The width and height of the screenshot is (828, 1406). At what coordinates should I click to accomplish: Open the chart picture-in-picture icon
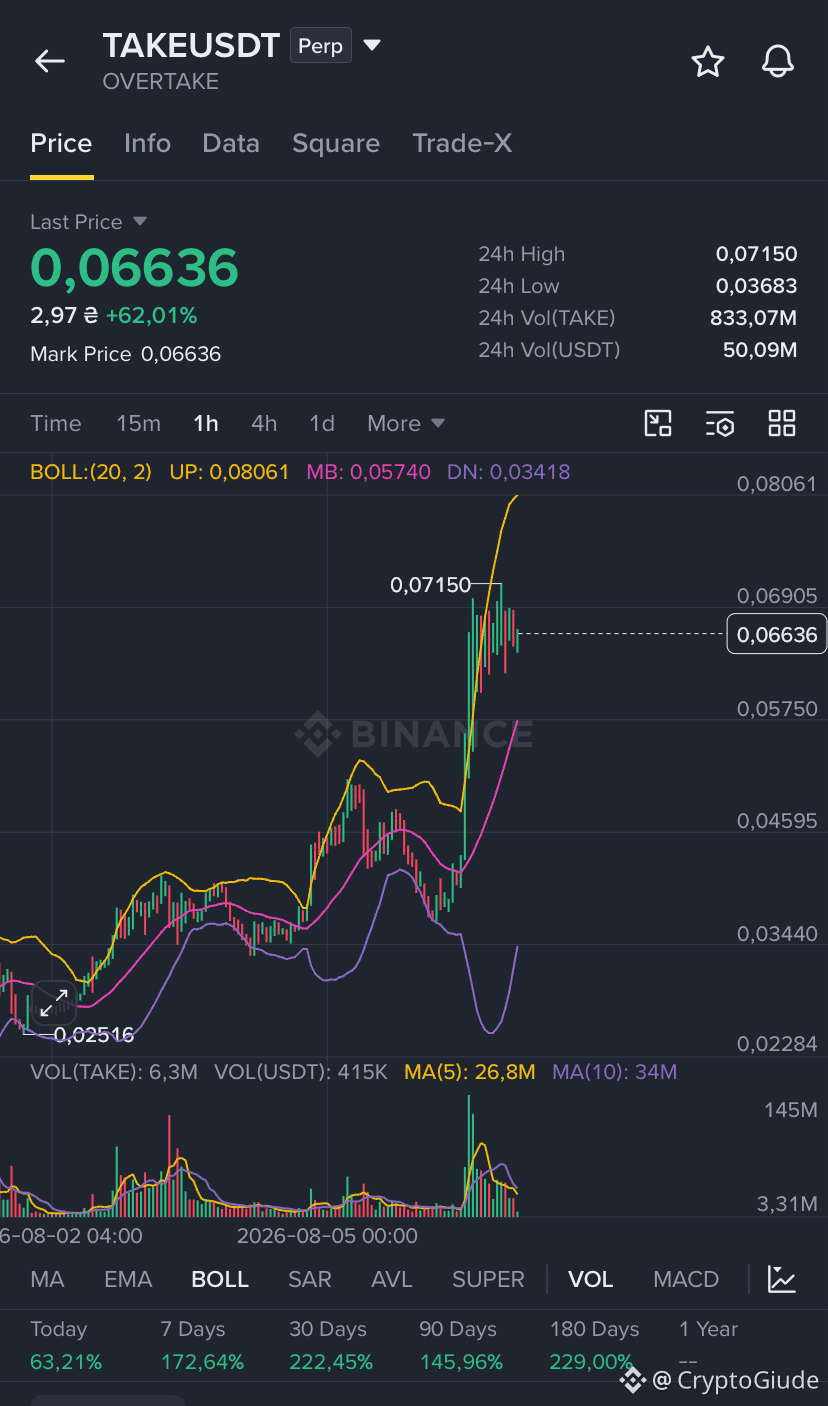[x=658, y=423]
